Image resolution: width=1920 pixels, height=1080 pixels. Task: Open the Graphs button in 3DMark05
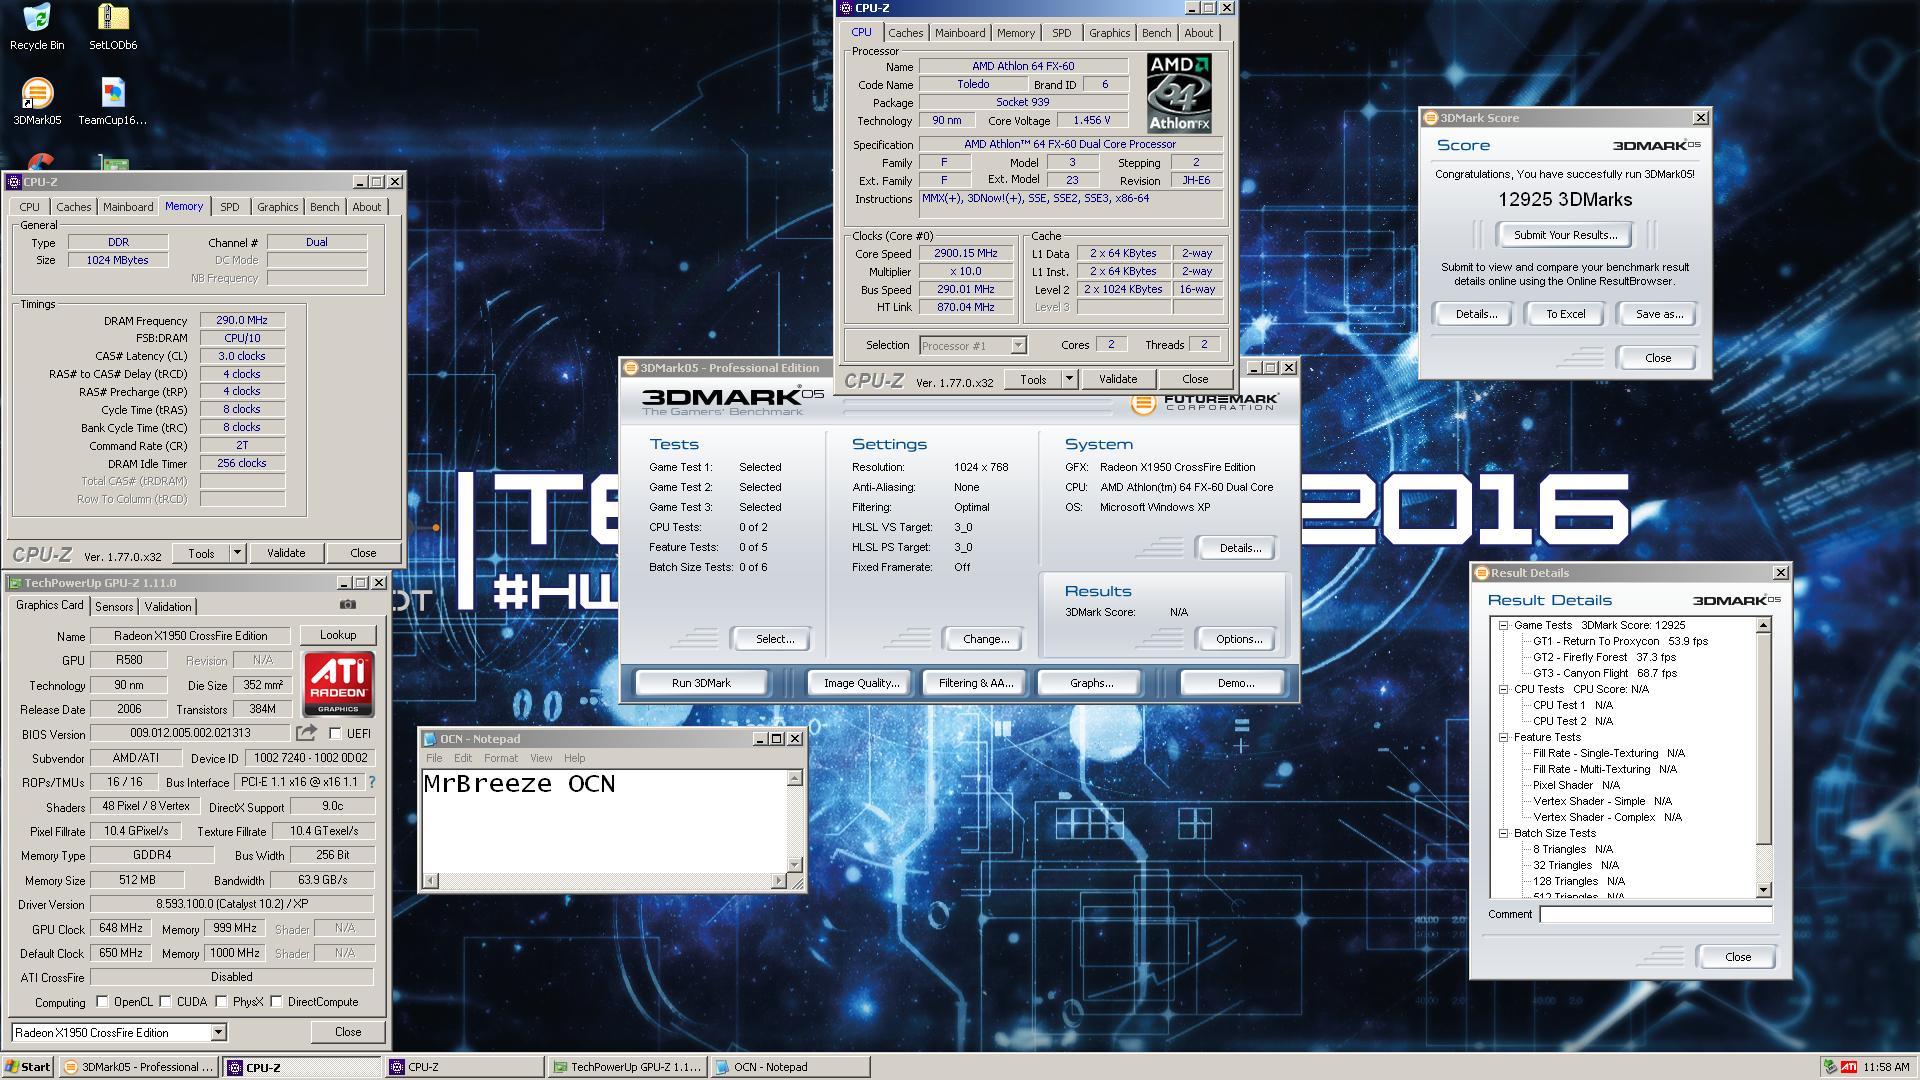[1091, 683]
